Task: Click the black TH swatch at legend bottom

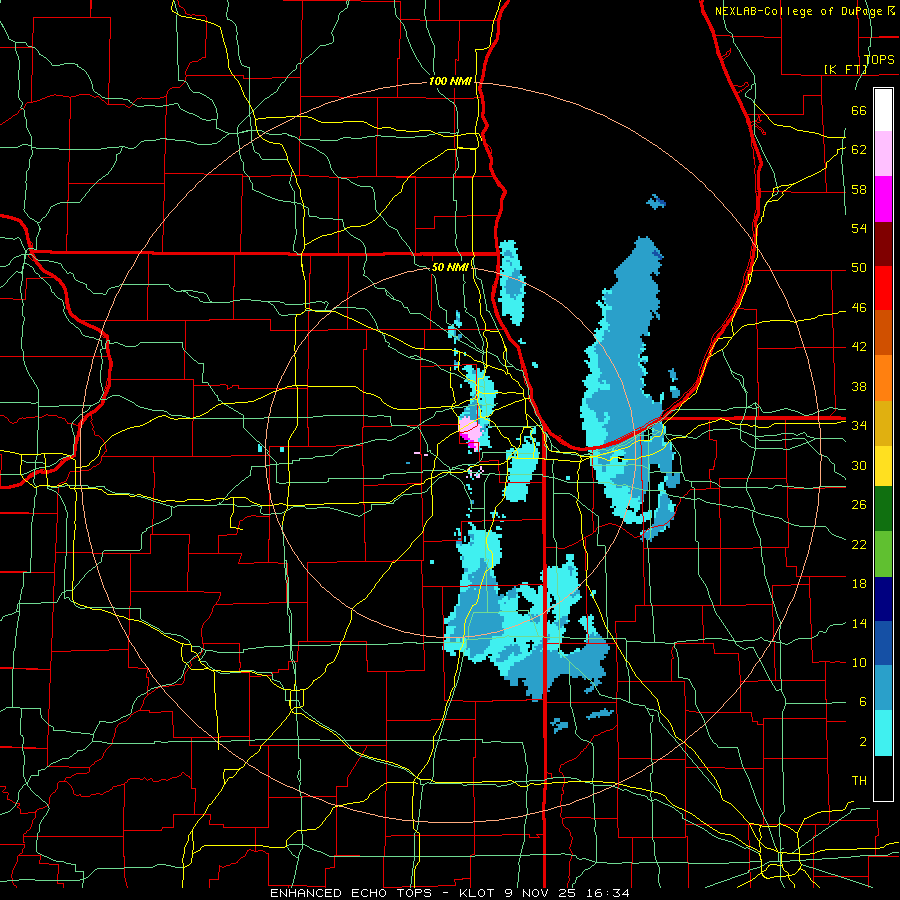Action: (883, 778)
